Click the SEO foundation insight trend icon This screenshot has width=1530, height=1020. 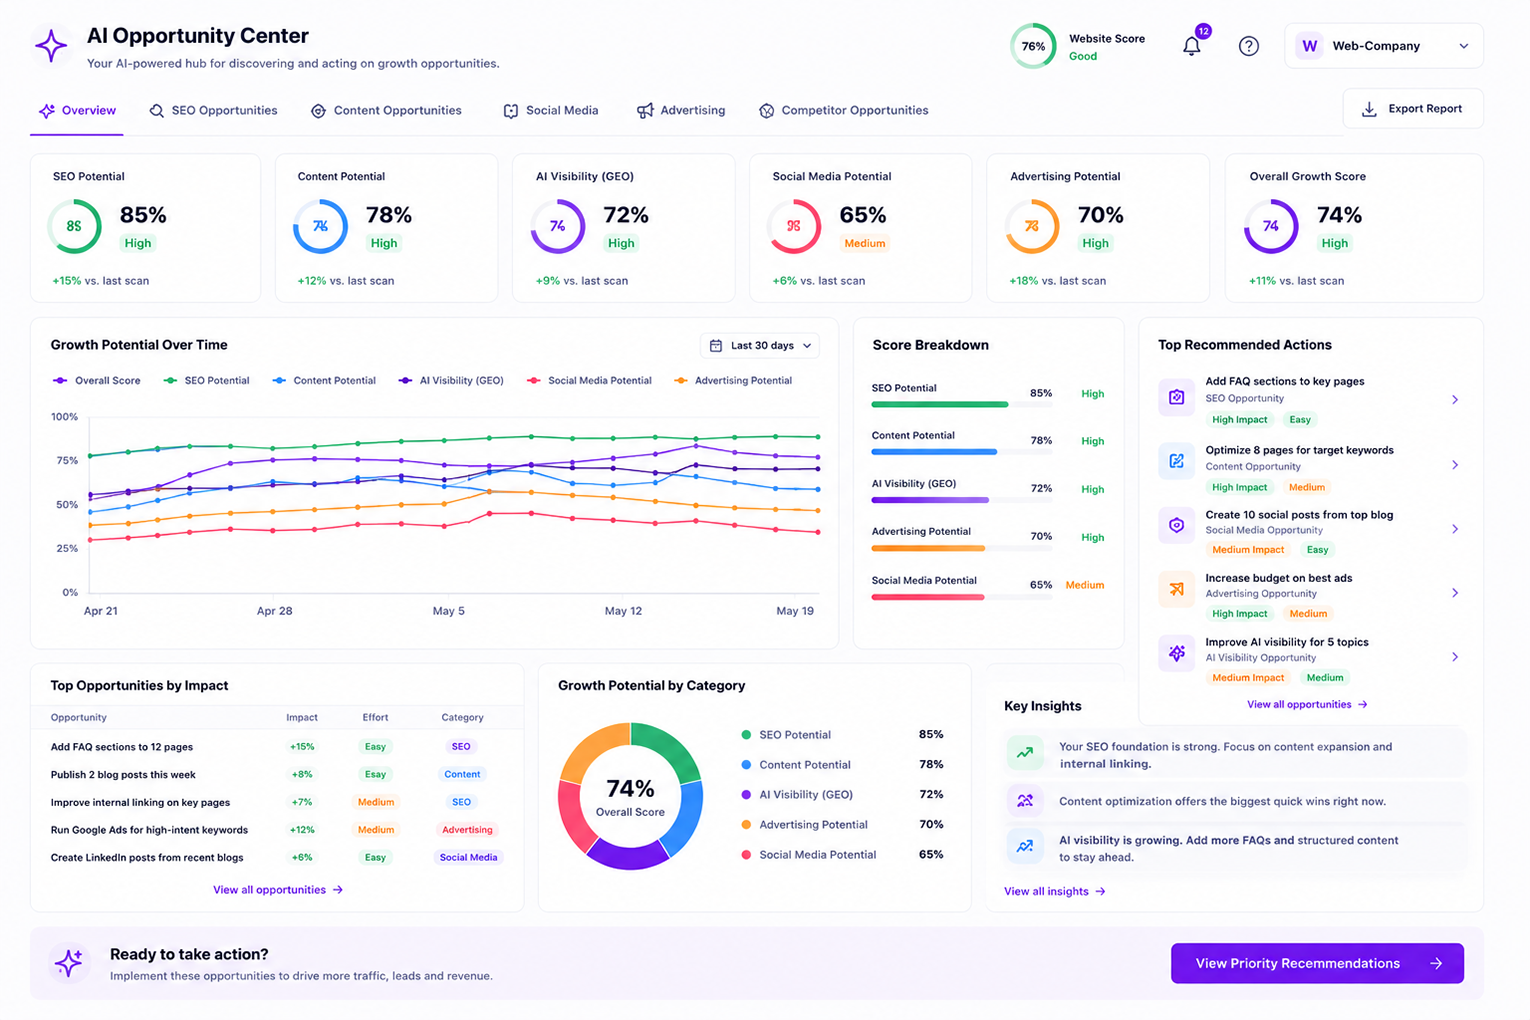pos(1025,753)
